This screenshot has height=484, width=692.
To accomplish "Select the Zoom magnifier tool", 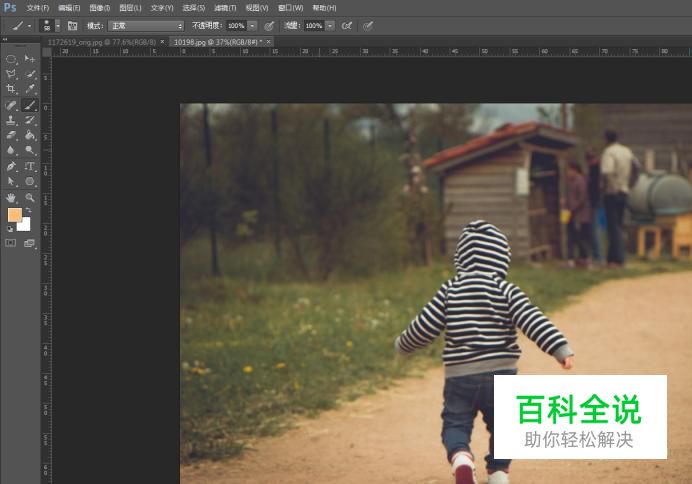I will tap(30, 197).
